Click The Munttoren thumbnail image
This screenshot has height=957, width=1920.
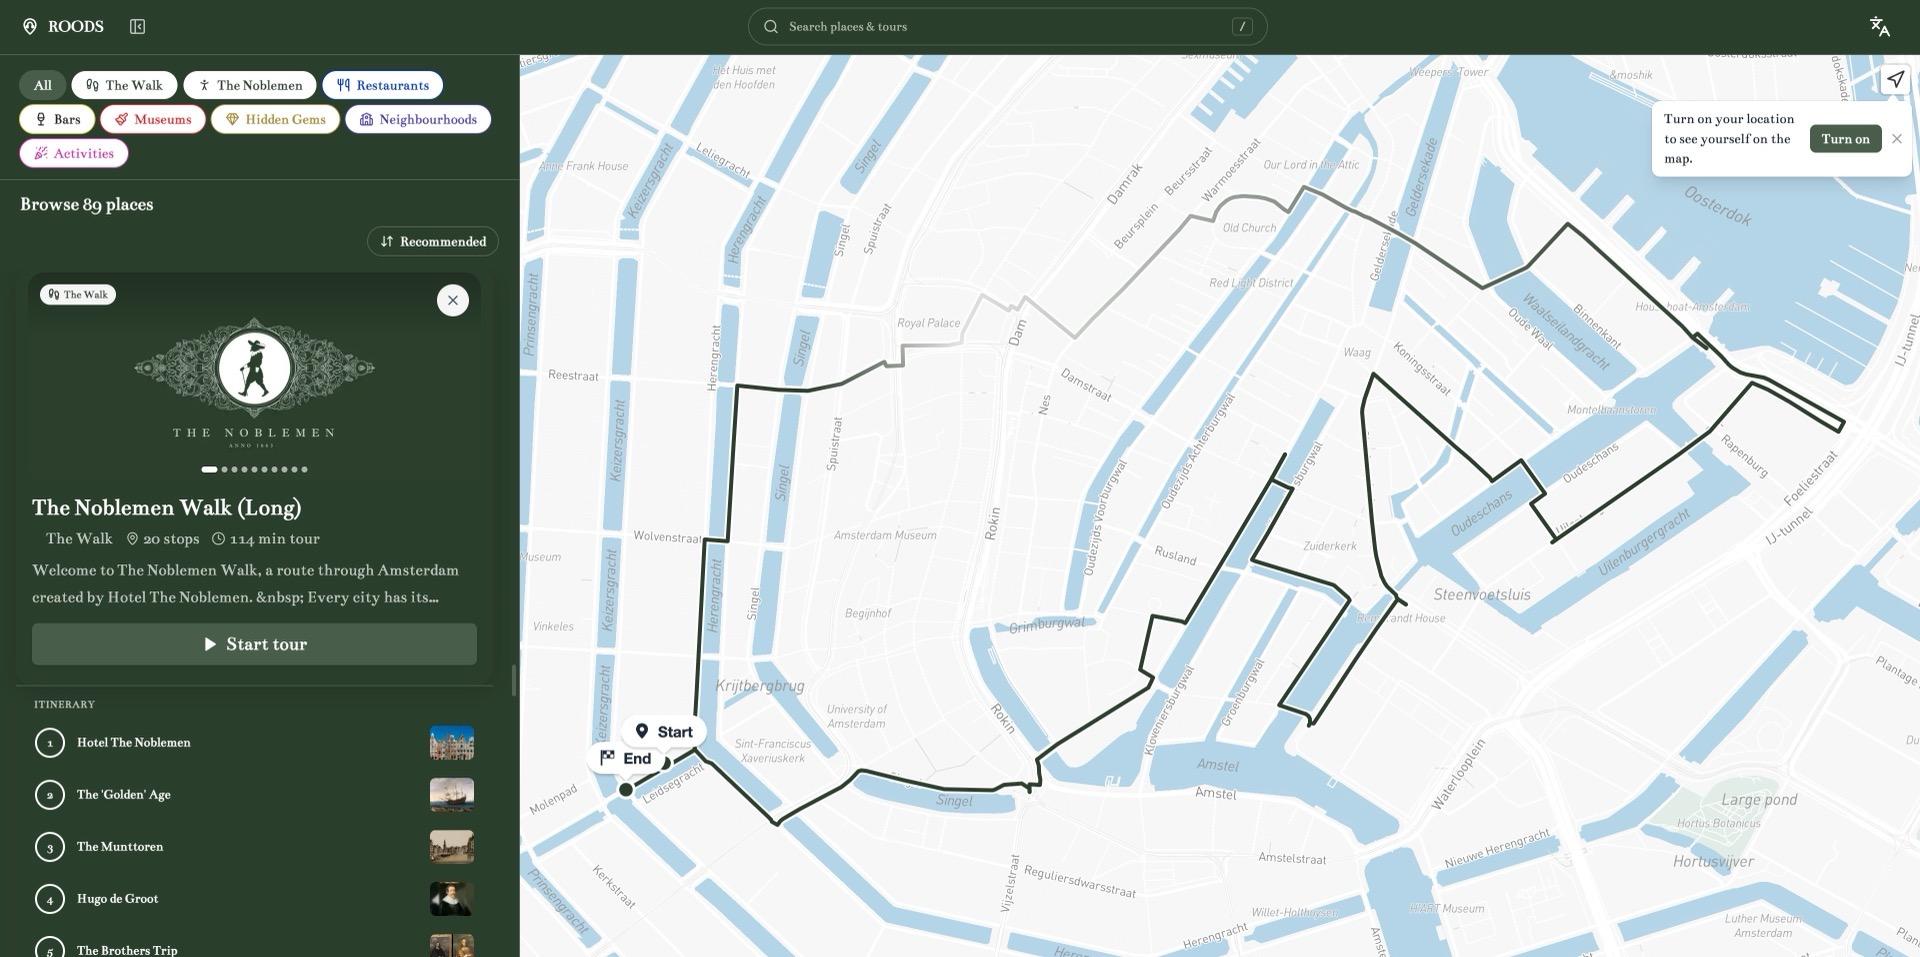452,847
